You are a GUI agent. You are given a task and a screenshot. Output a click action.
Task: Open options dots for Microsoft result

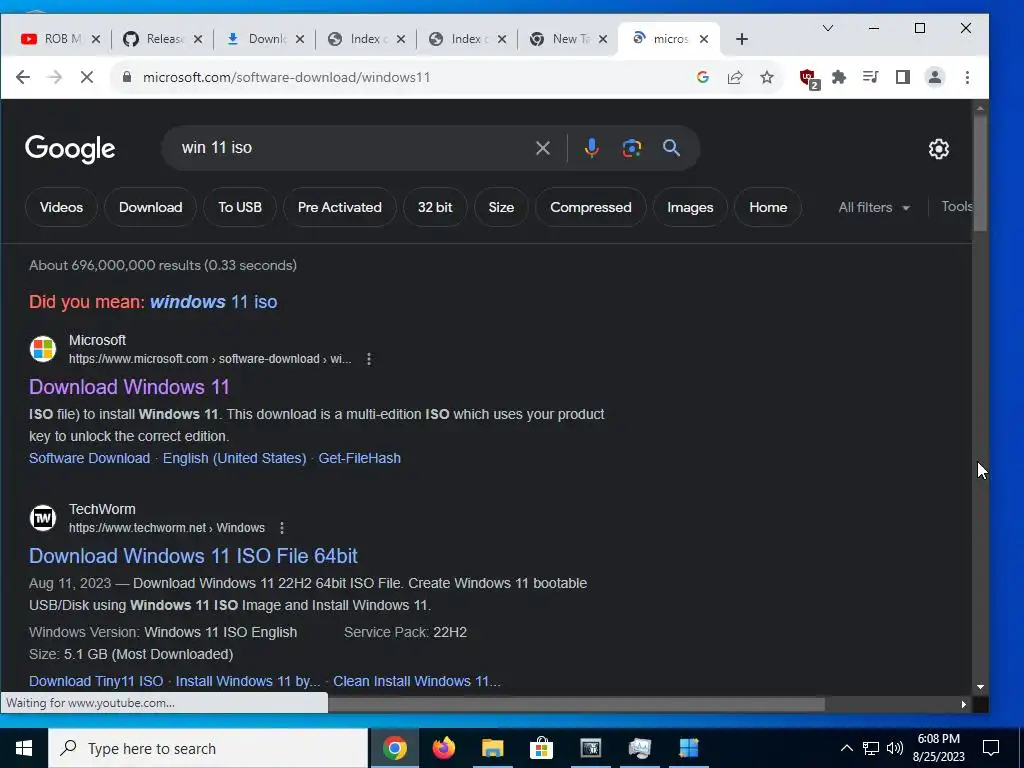(x=369, y=359)
